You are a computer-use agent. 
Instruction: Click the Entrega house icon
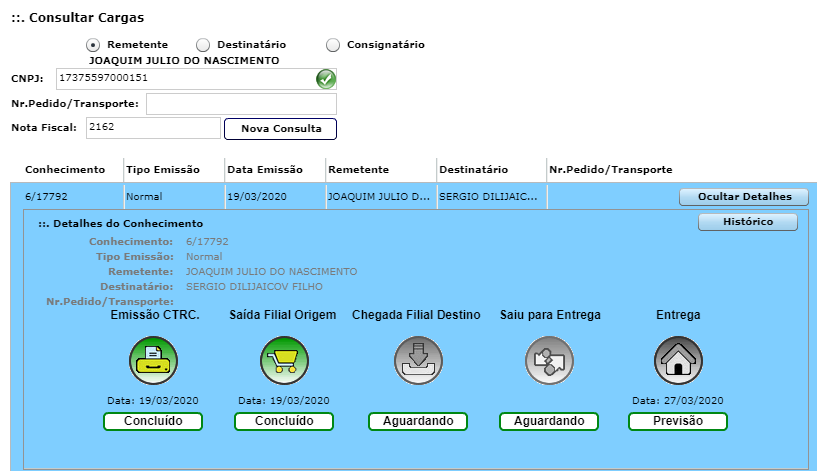(x=678, y=361)
